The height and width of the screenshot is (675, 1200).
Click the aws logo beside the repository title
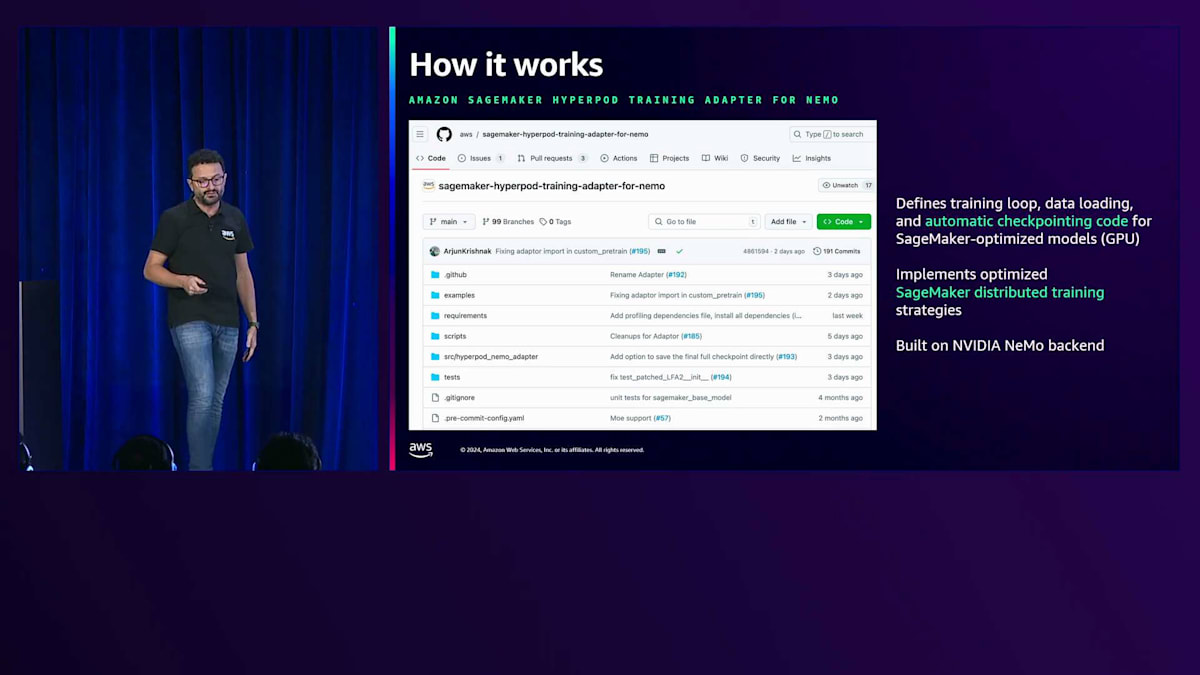coord(429,185)
